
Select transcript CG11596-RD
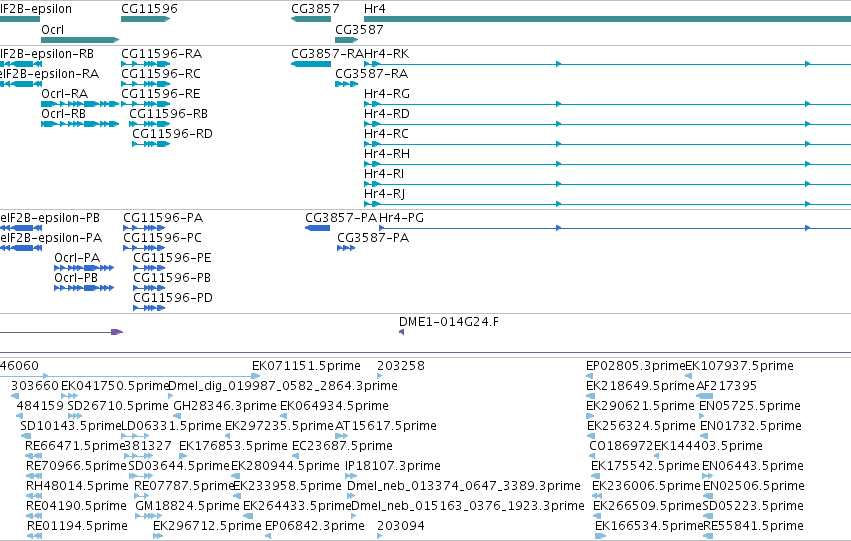pos(173,134)
